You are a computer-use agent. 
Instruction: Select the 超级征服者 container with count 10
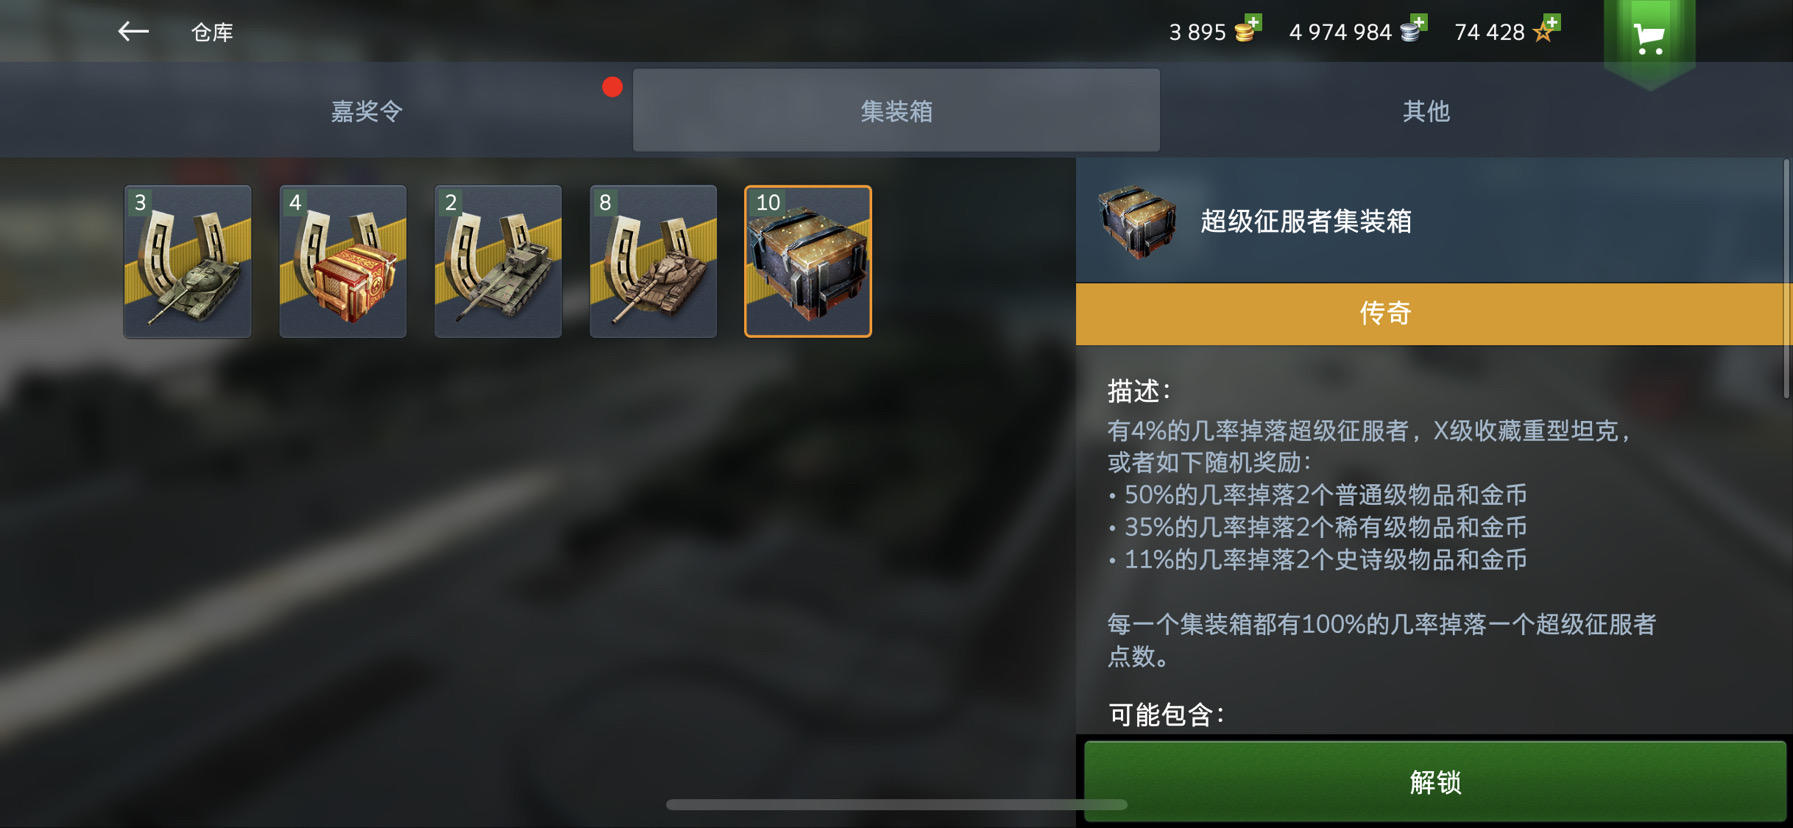pyautogui.click(x=808, y=261)
